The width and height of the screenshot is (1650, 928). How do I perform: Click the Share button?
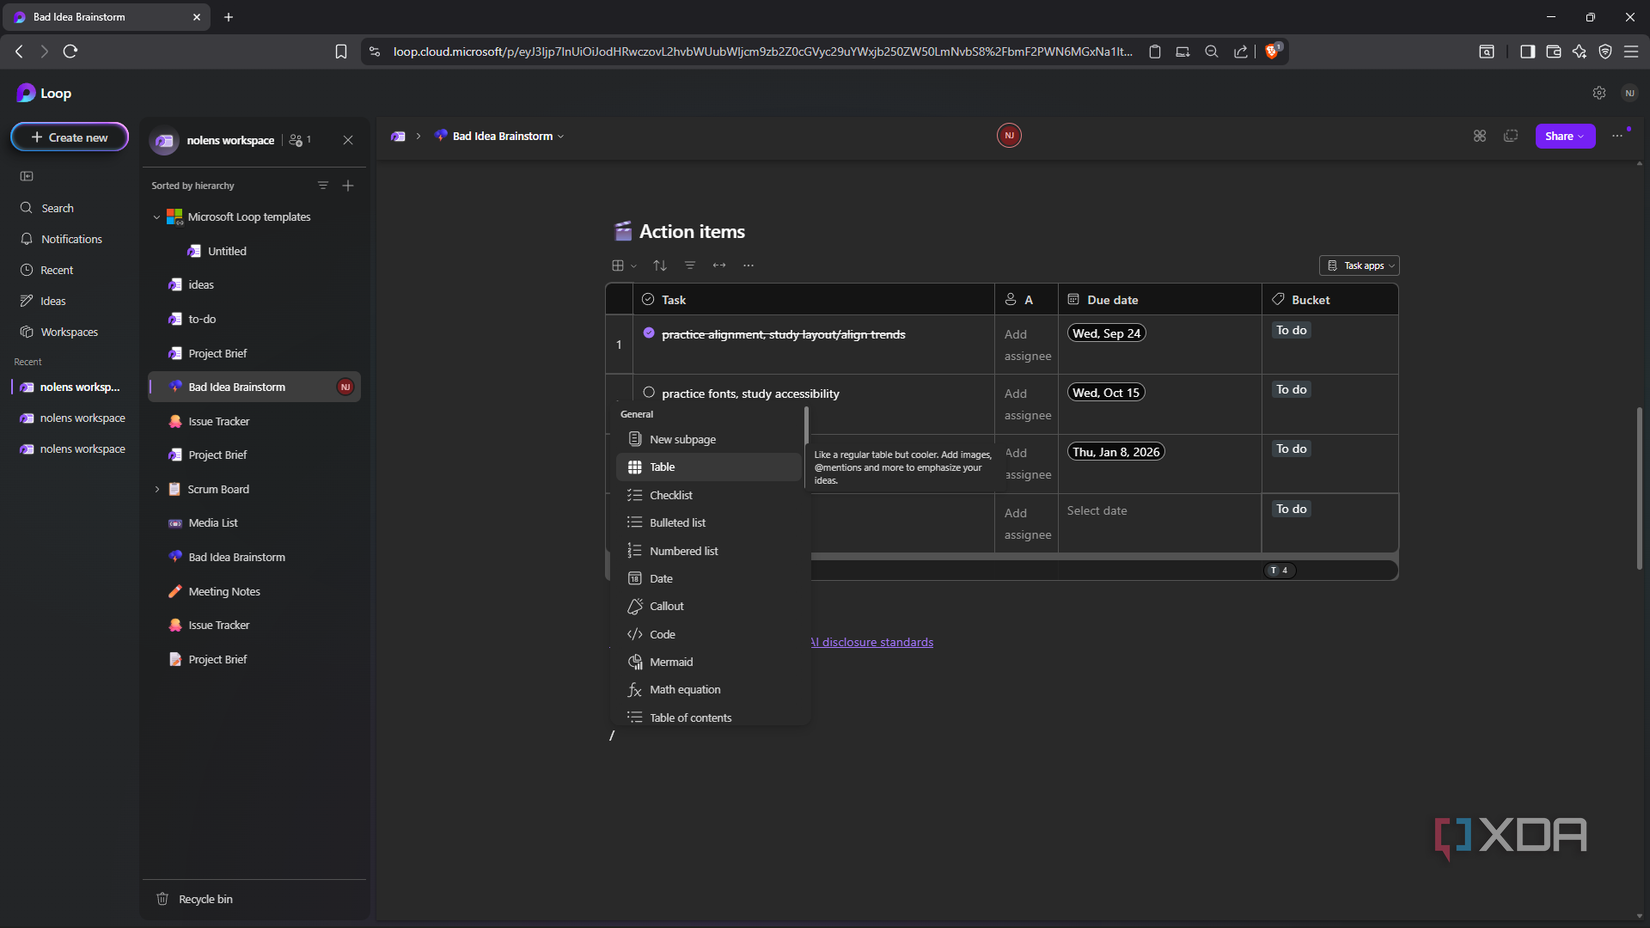coord(1563,136)
